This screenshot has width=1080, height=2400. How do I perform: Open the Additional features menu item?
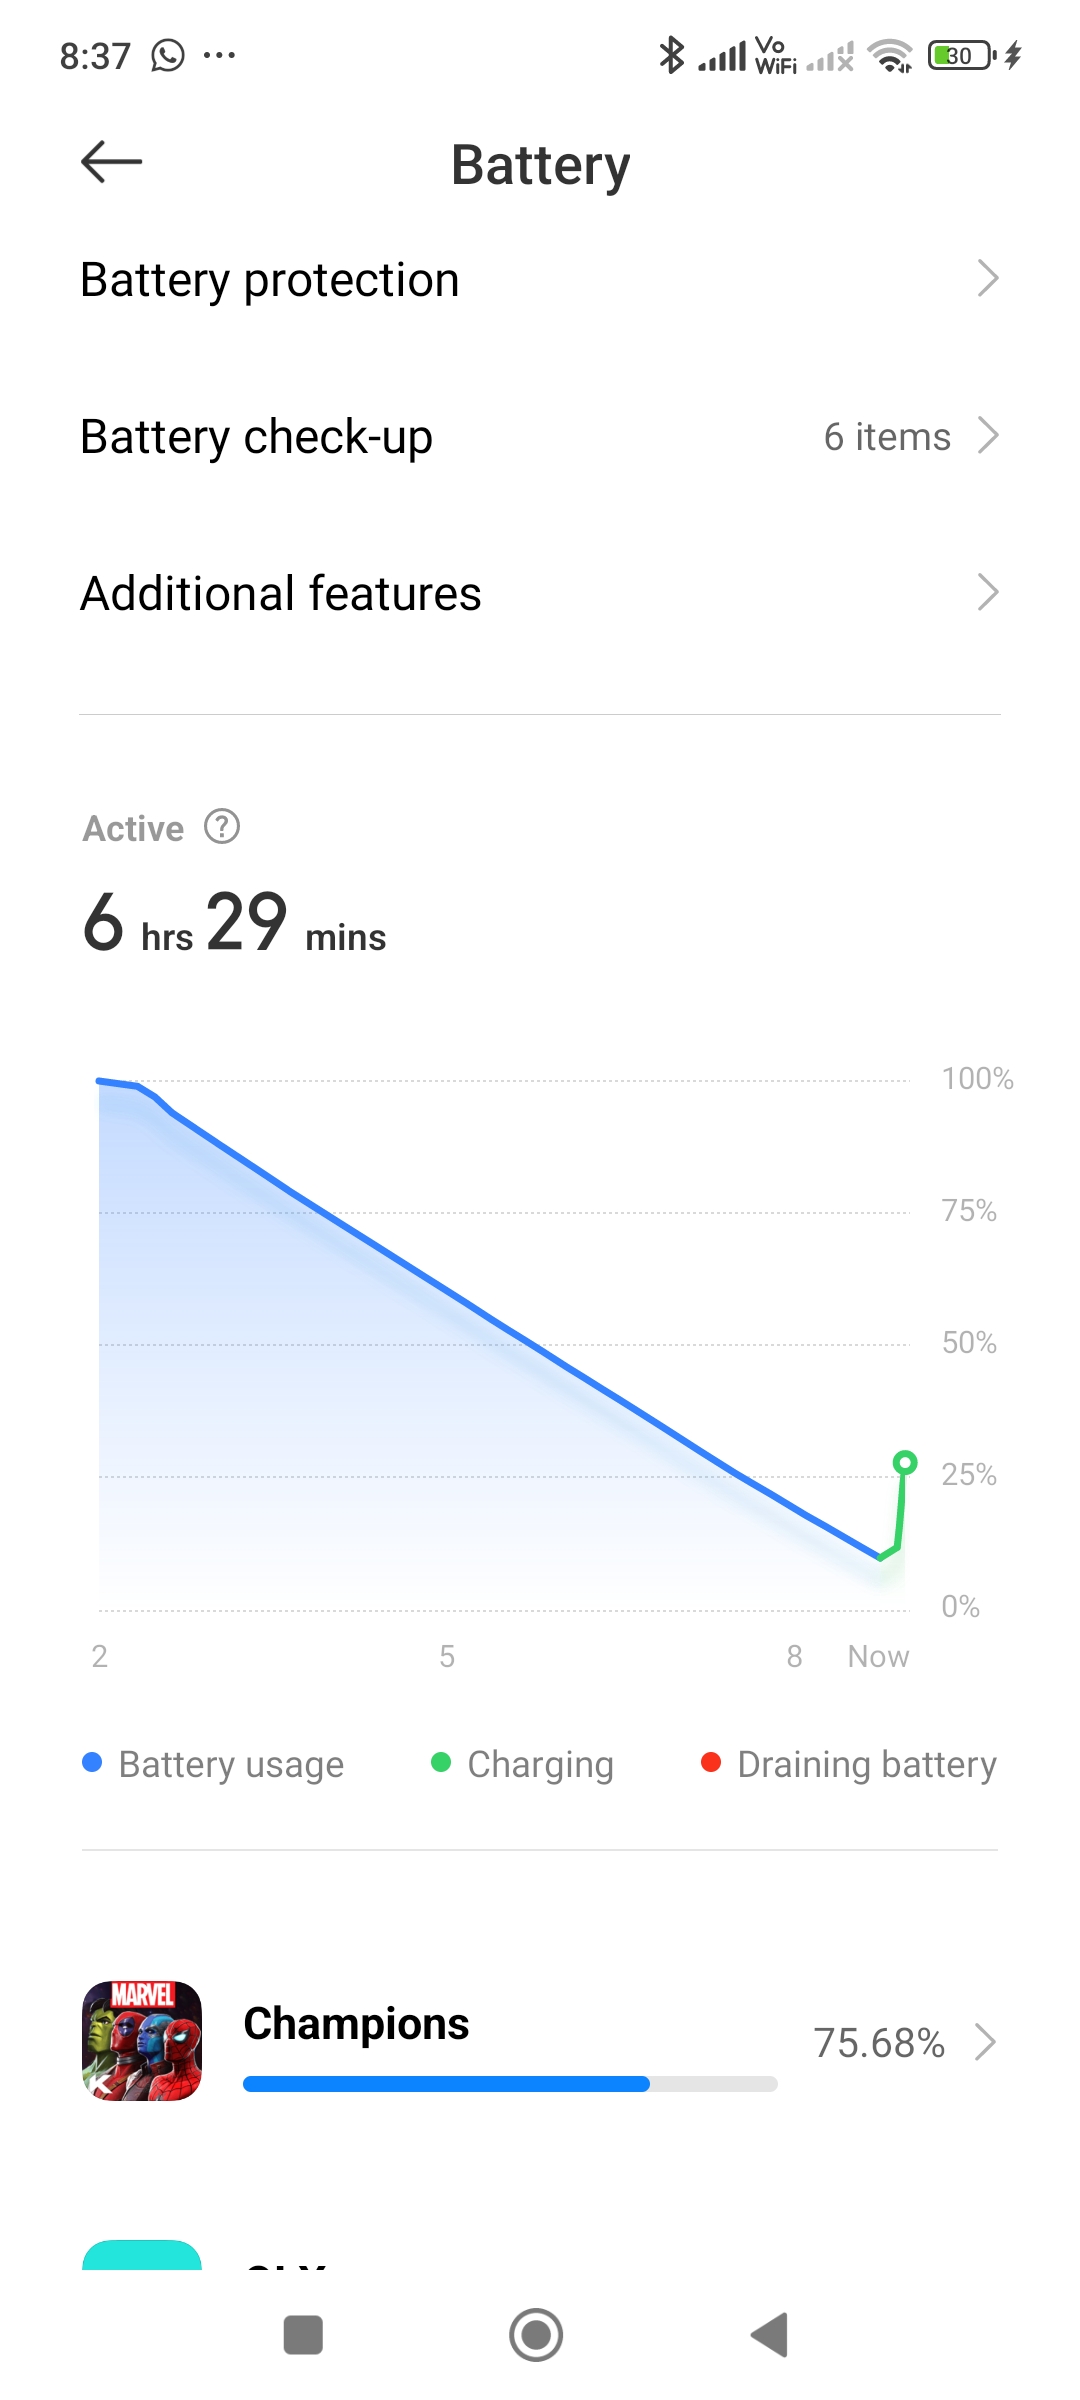pyautogui.click(x=540, y=593)
